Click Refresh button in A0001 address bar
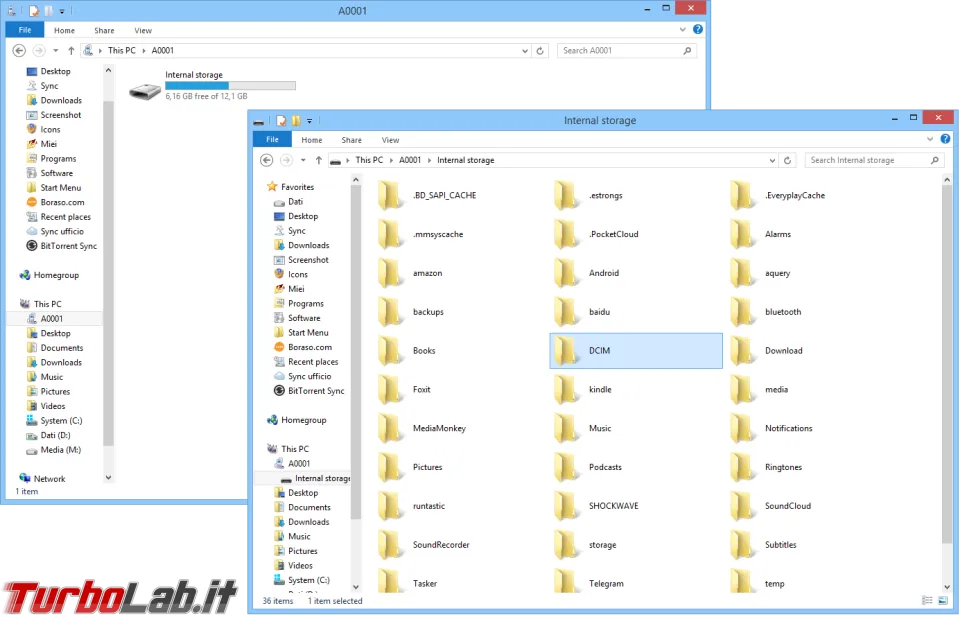Viewport: 960px width, 617px height. pos(540,51)
